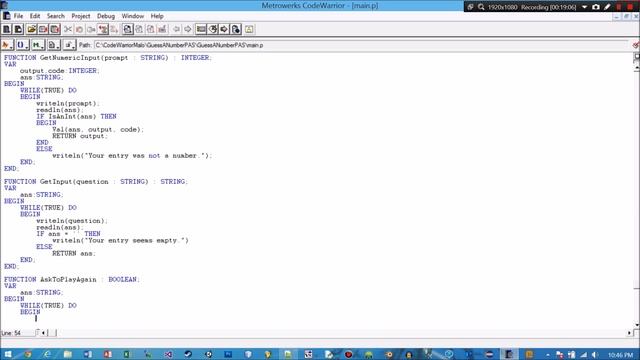Click the recorder camera snapshot icon
Screen dimensions: 640x360
click(596, 7)
